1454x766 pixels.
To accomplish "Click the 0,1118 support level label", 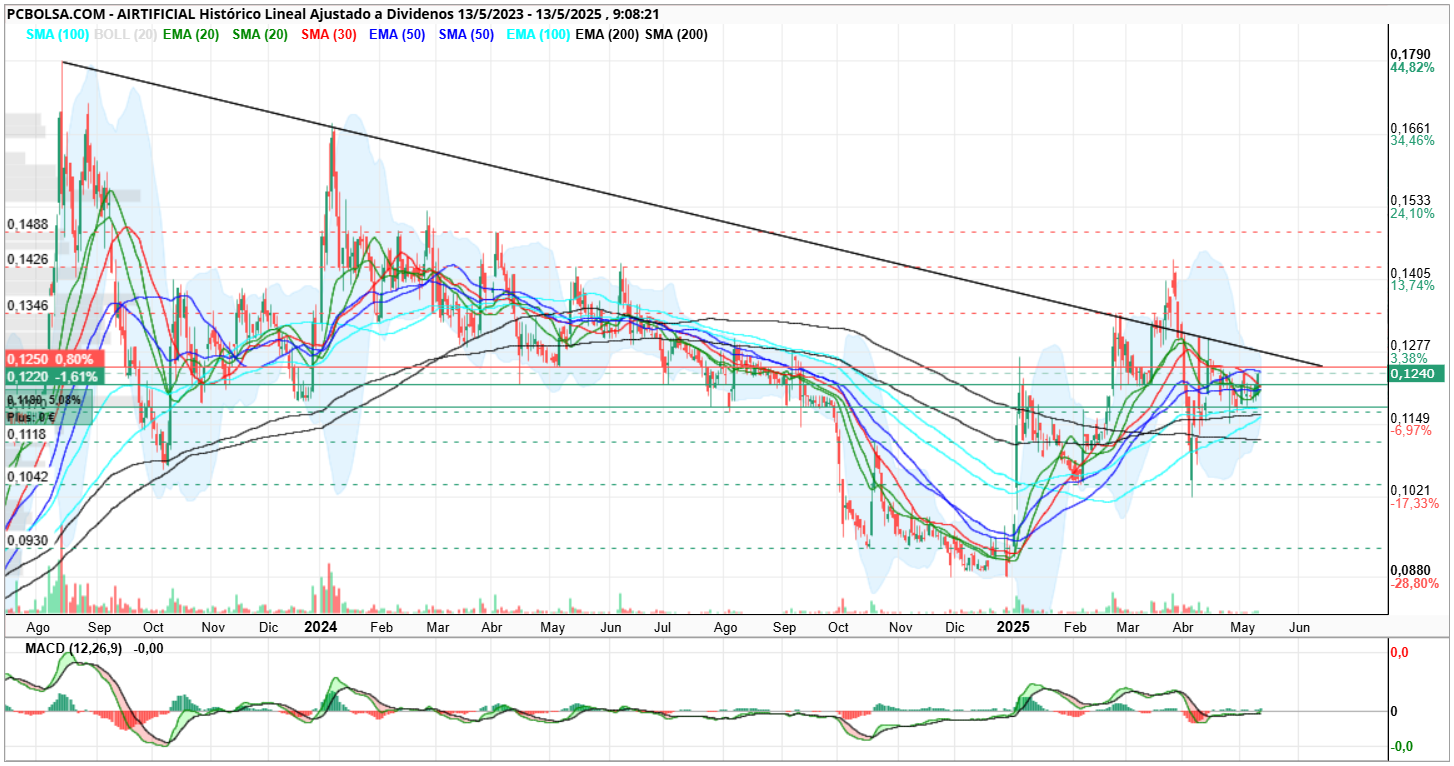I will click(27, 434).
